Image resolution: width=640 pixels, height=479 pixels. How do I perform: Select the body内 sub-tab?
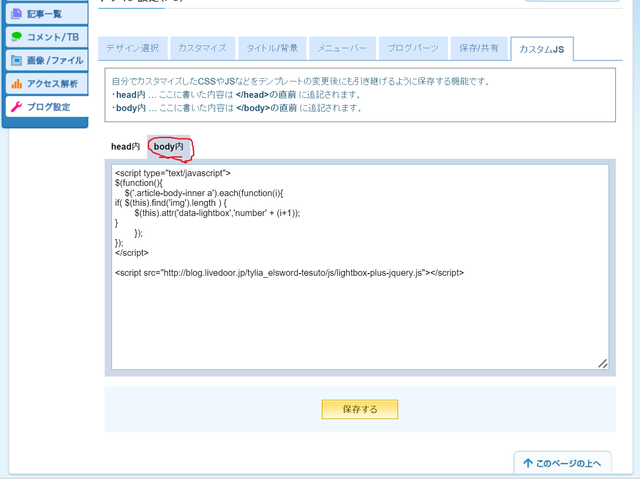pyautogui.click(x=169, y=146)
